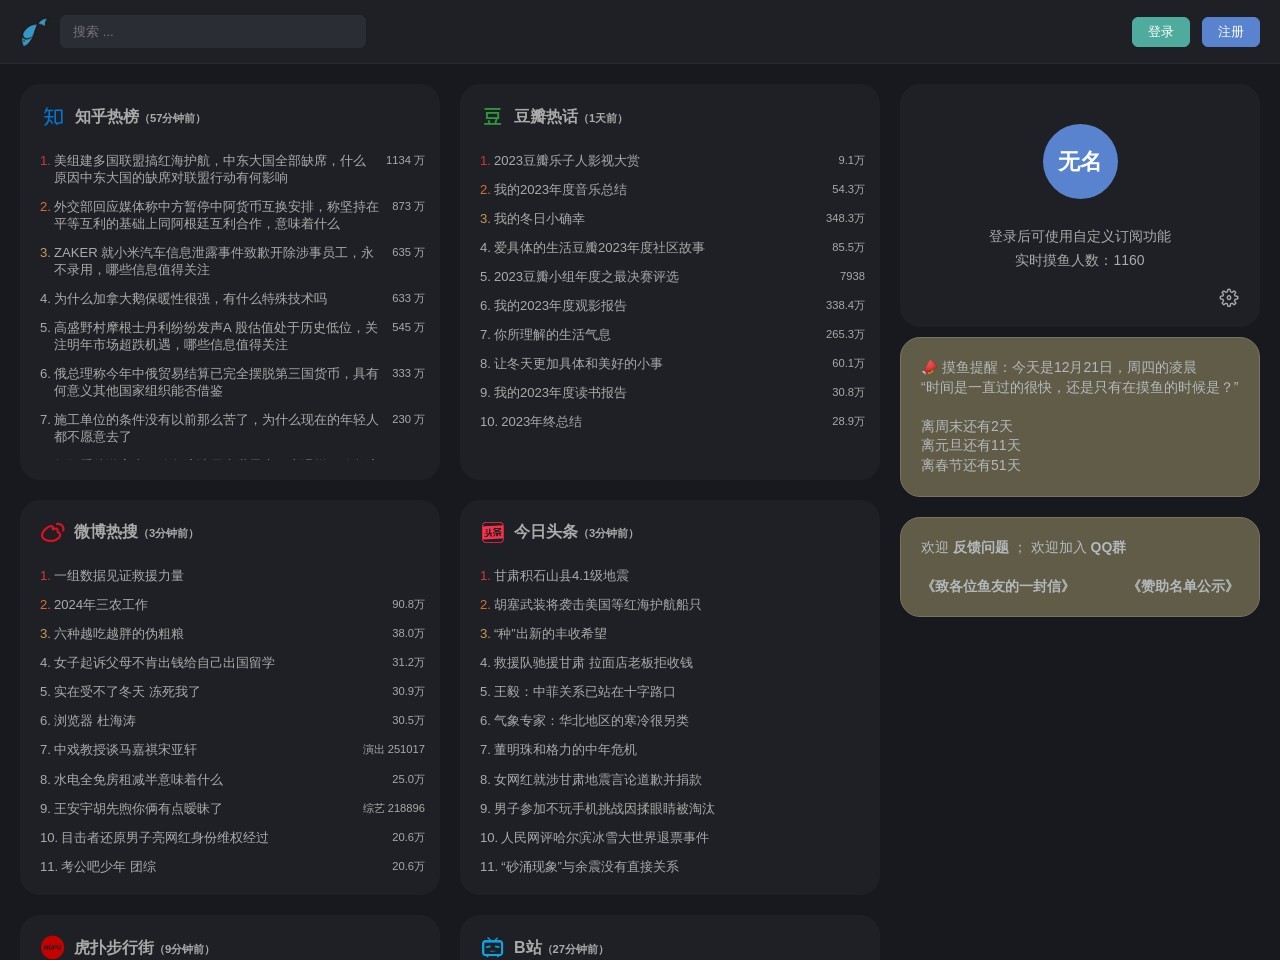Click the 无名 user avatar circle
Viewport: 1280px width, 960px height.
pos(1080,161)
